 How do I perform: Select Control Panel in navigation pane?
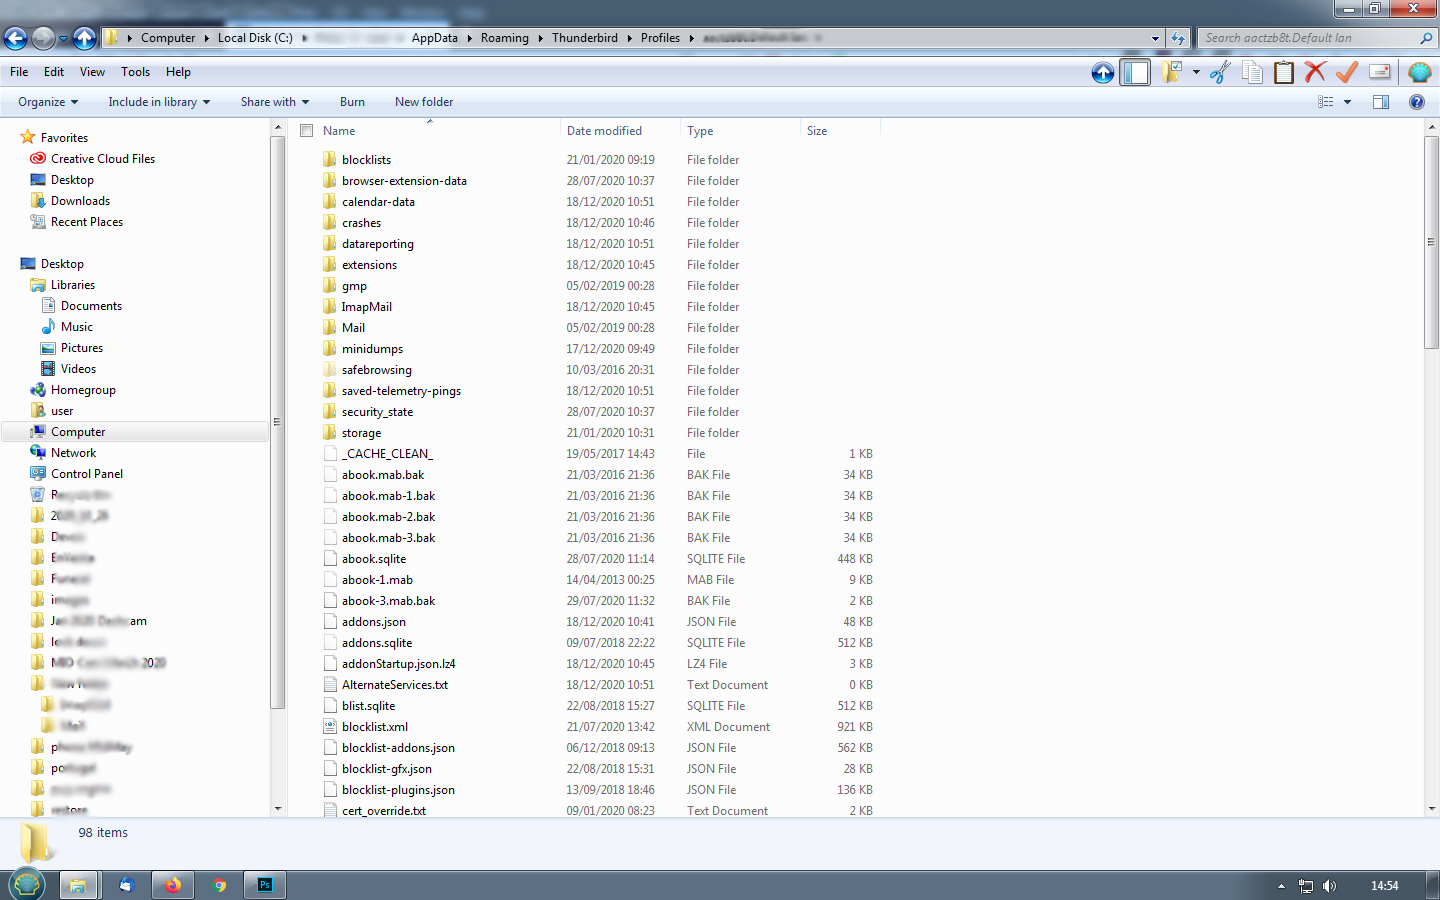[87, 474]
